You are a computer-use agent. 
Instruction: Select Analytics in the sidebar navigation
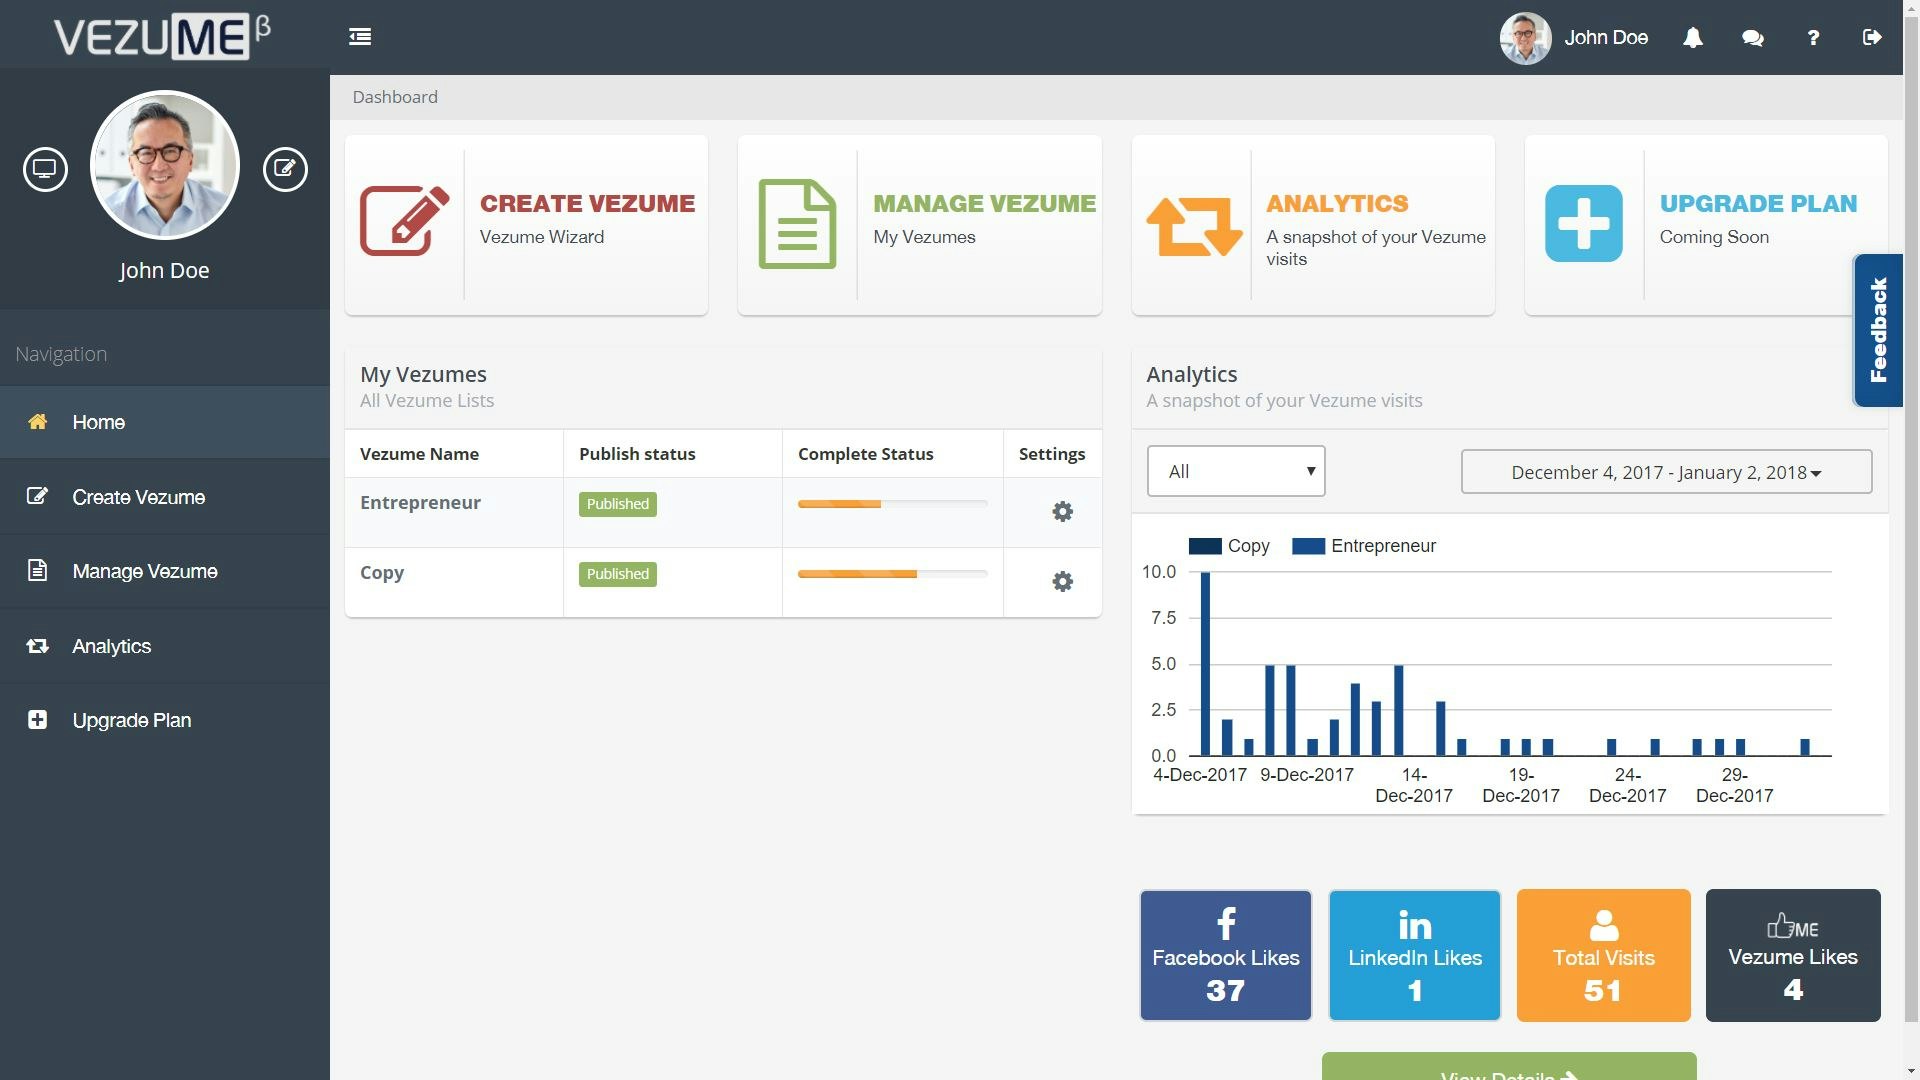112,646
